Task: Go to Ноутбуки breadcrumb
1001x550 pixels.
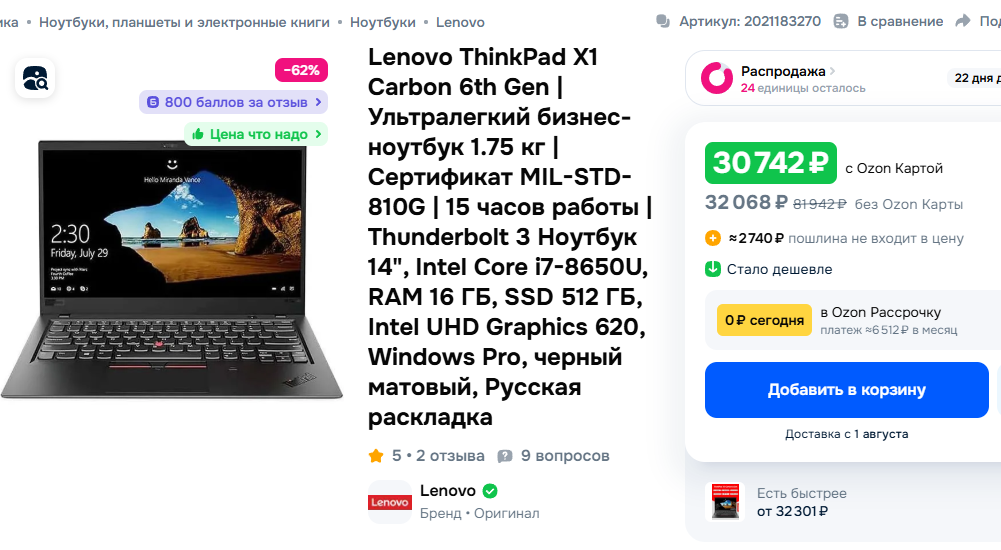Action: [x=382, y=22]
